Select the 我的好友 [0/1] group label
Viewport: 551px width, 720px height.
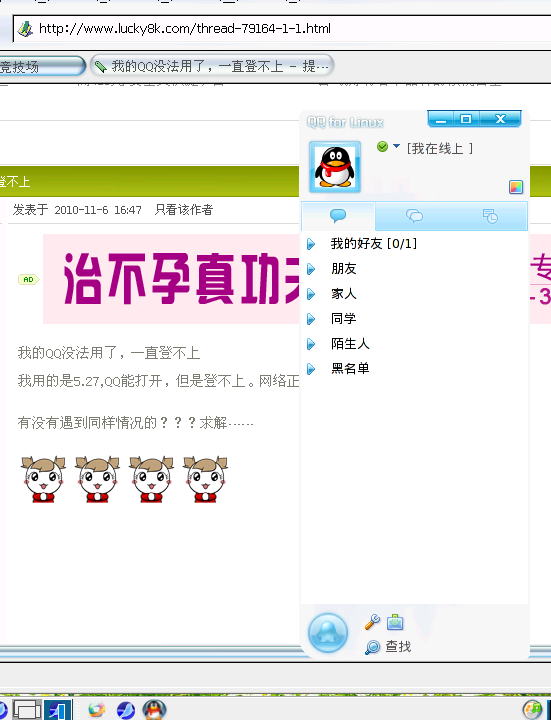click(x=374, y=243)
